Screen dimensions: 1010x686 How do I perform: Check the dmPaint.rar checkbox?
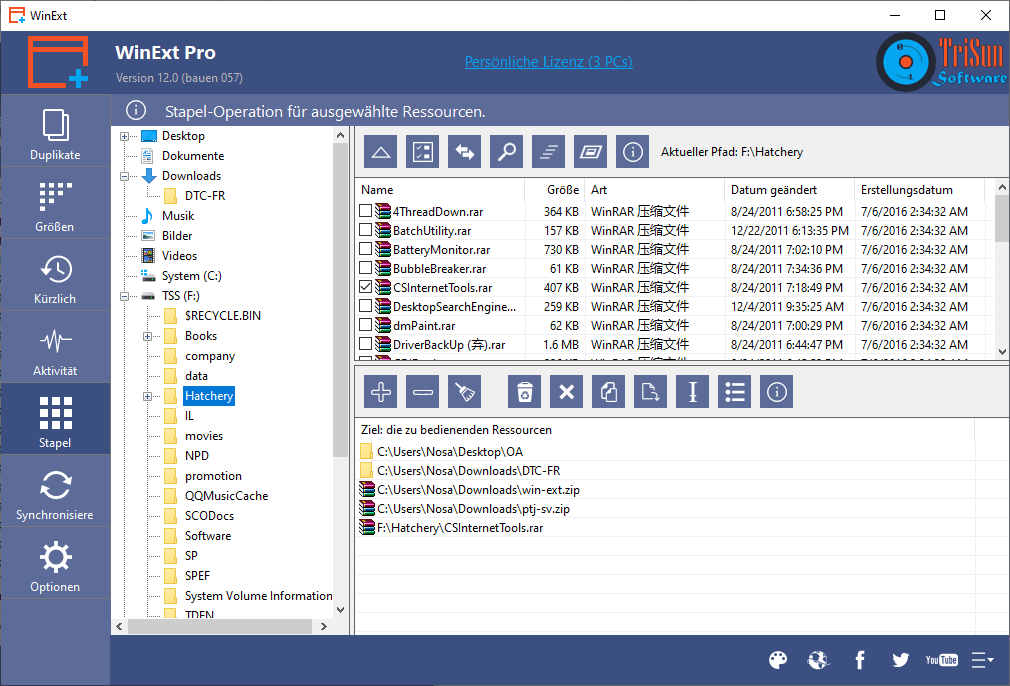point(366,325)
